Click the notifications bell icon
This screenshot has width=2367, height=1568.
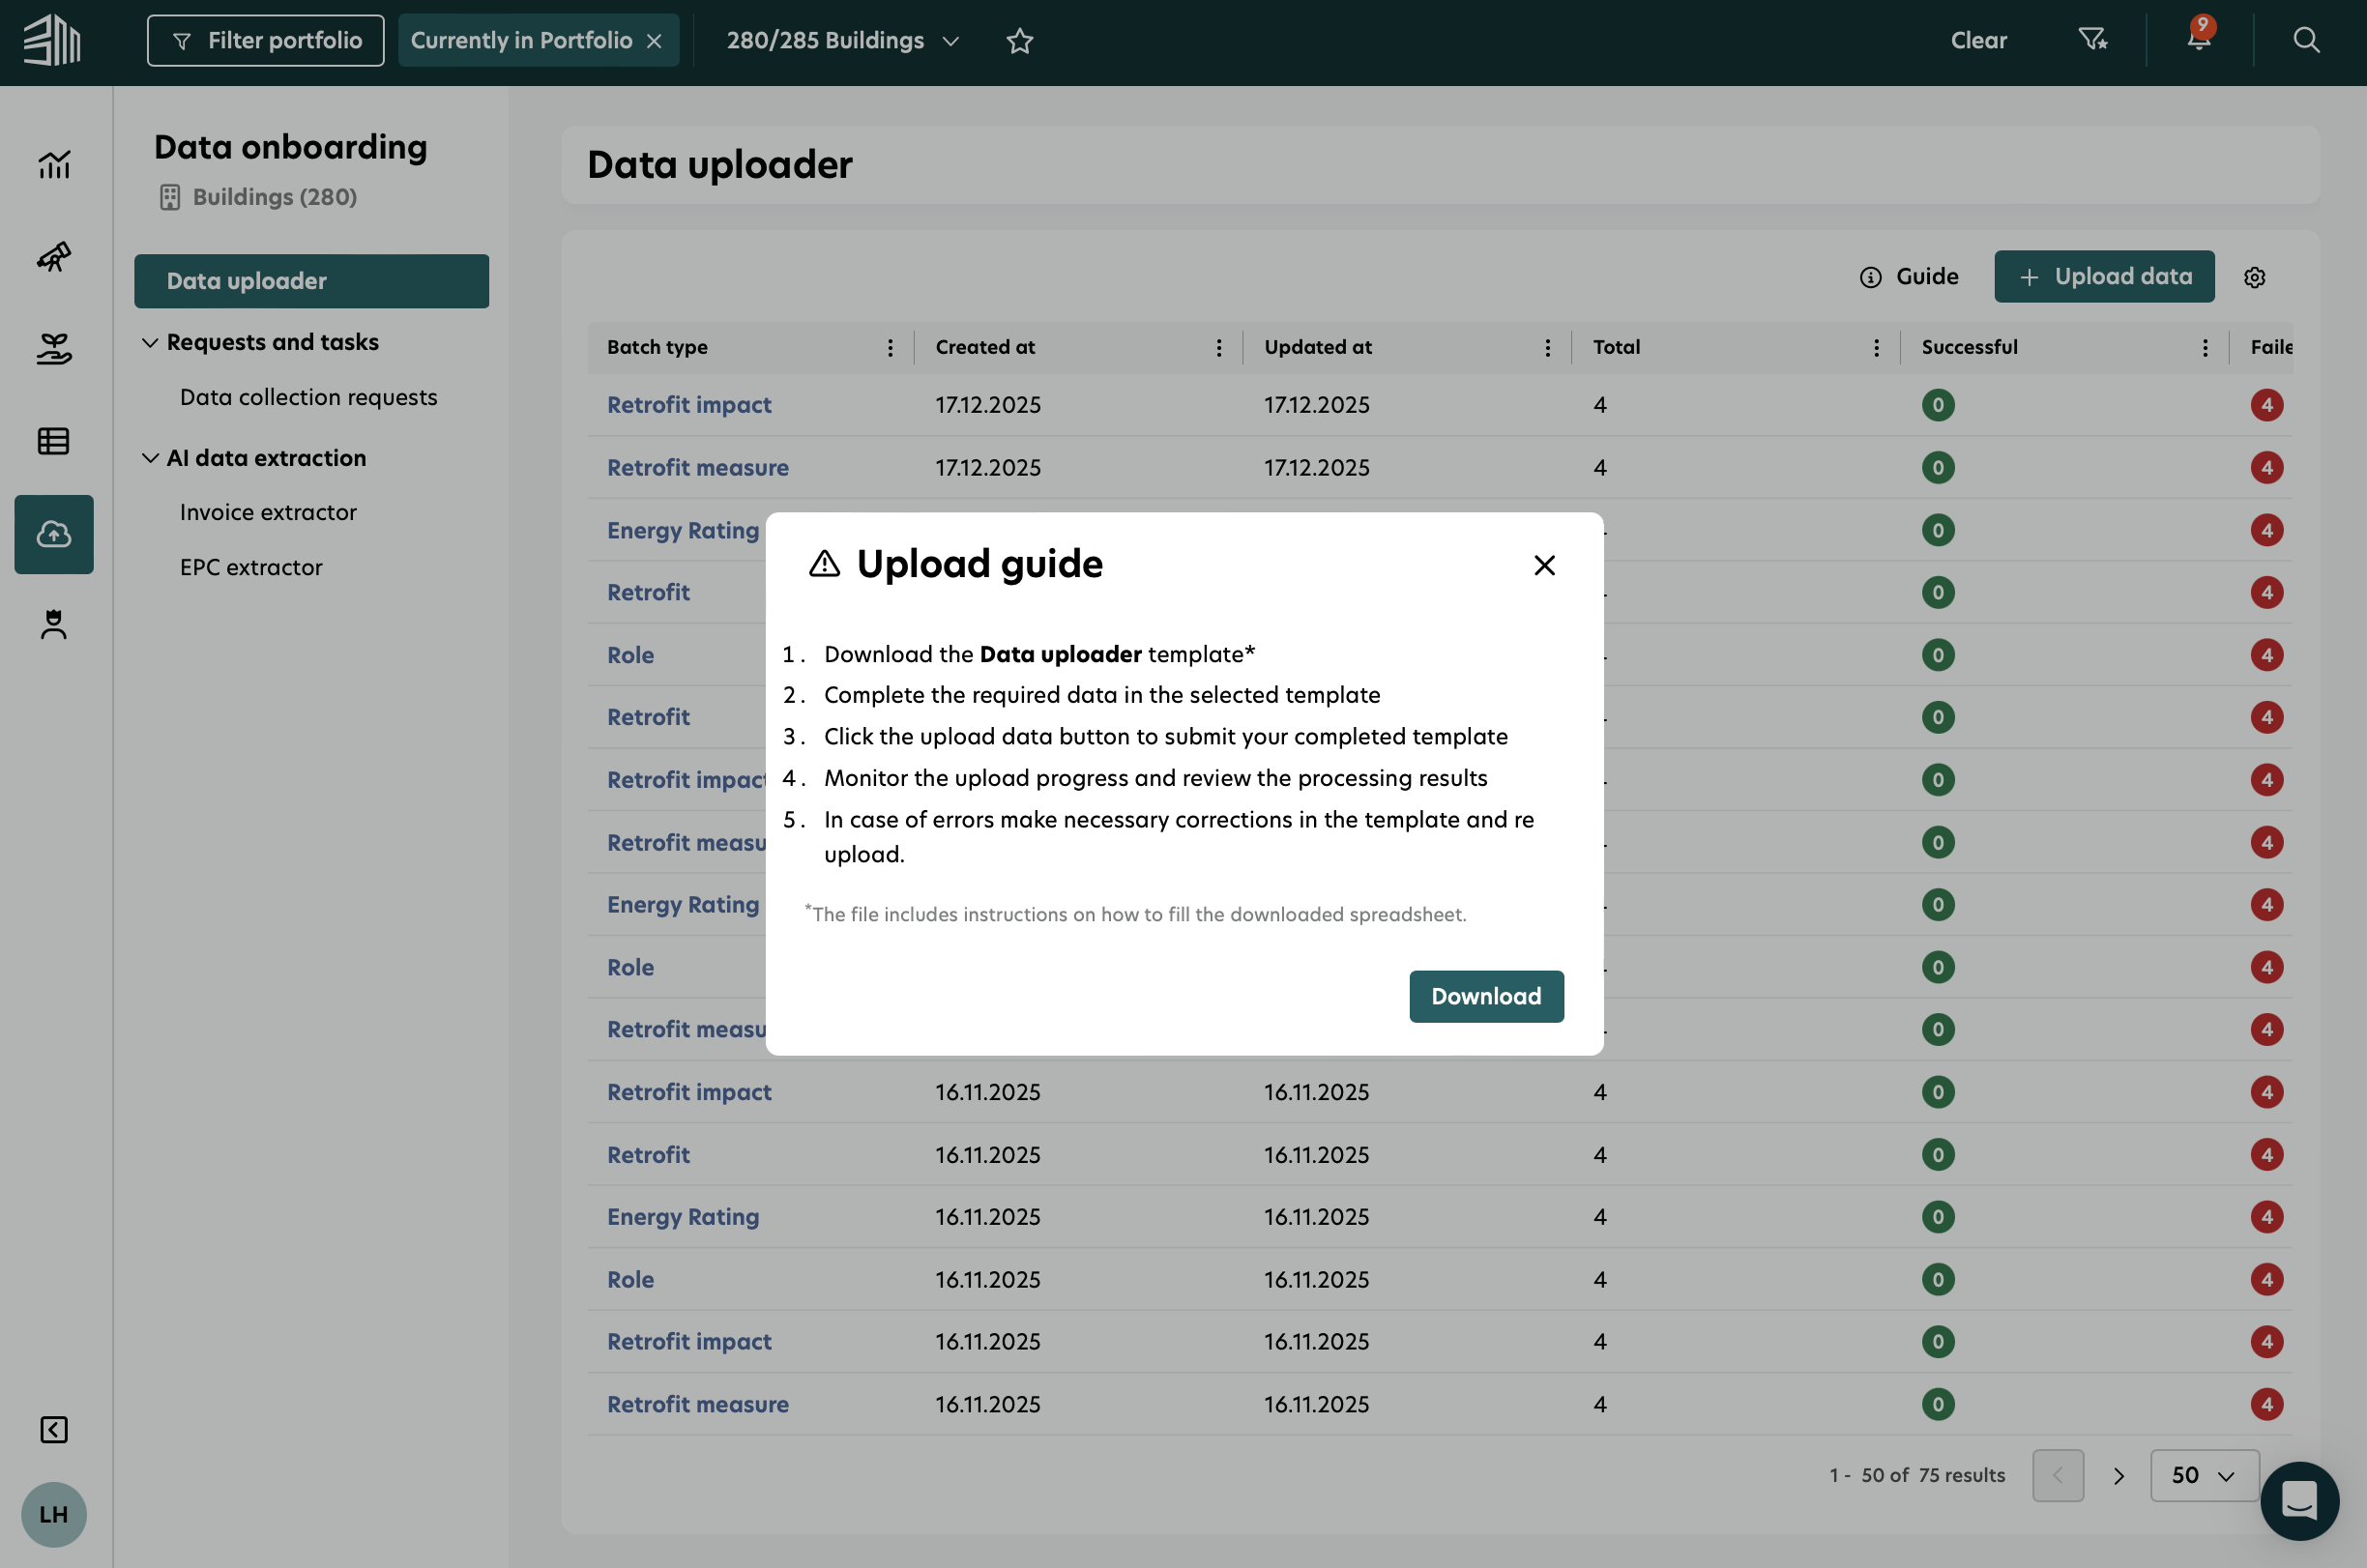click(2198, 41)
